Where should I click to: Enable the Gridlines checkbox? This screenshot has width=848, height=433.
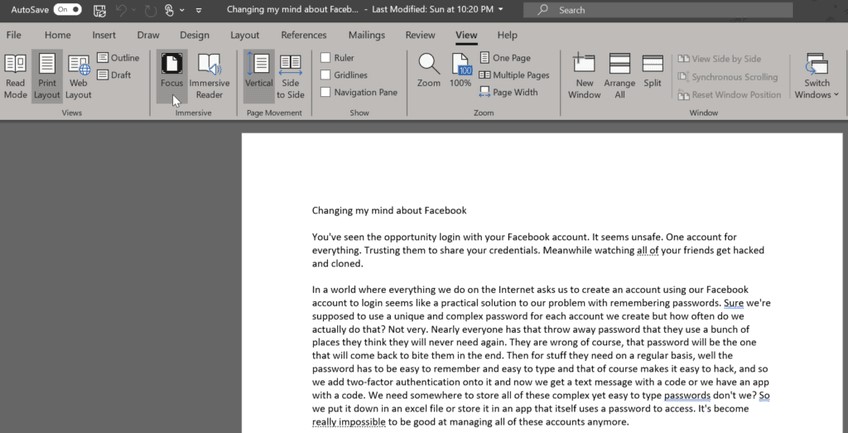click(x=326, y=75)
